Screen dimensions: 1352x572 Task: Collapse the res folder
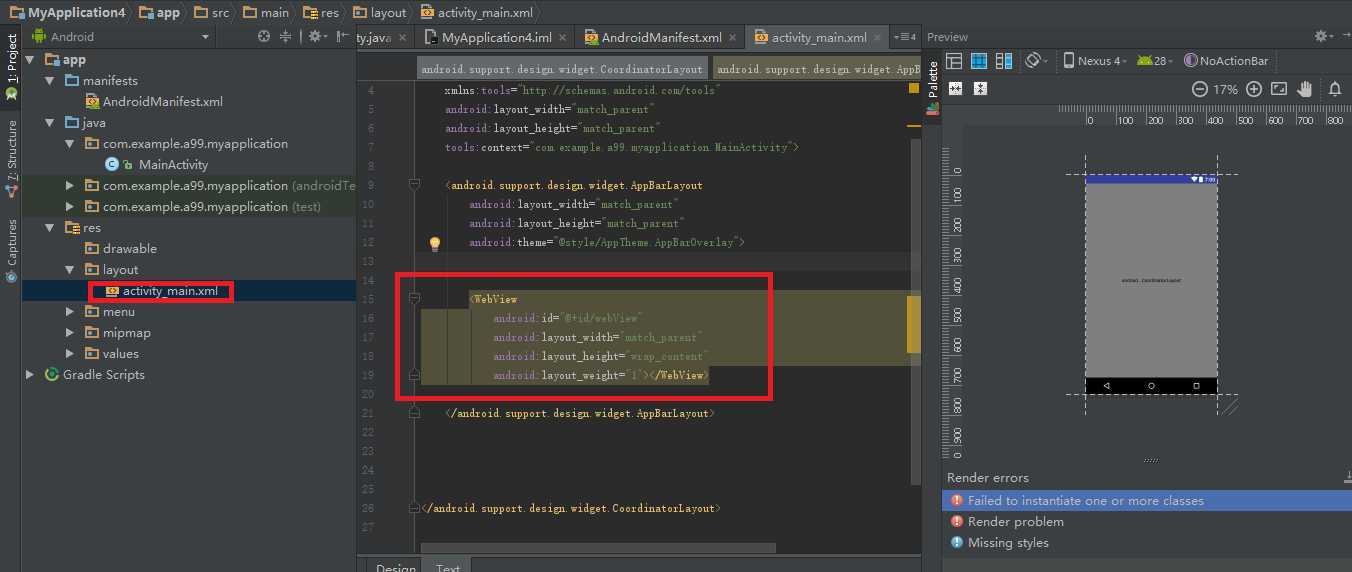tap(50, 227)
